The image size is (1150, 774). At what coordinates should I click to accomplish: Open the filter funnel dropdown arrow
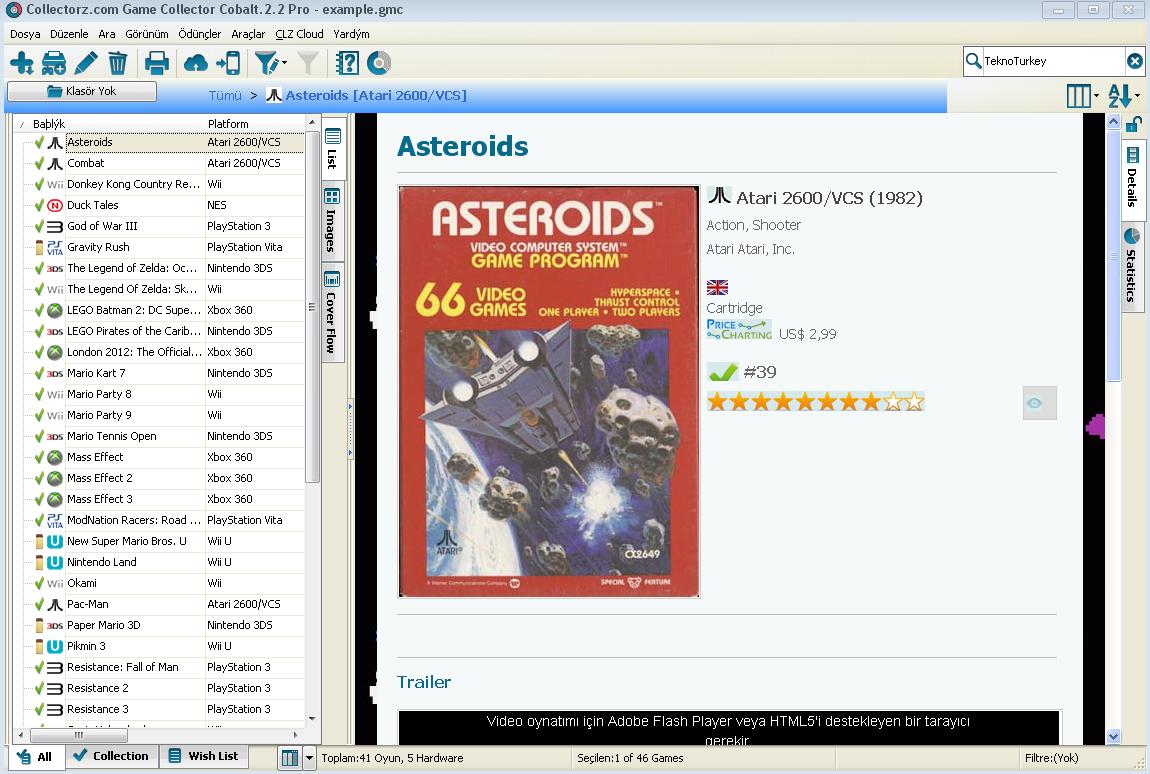click(285, 64)
